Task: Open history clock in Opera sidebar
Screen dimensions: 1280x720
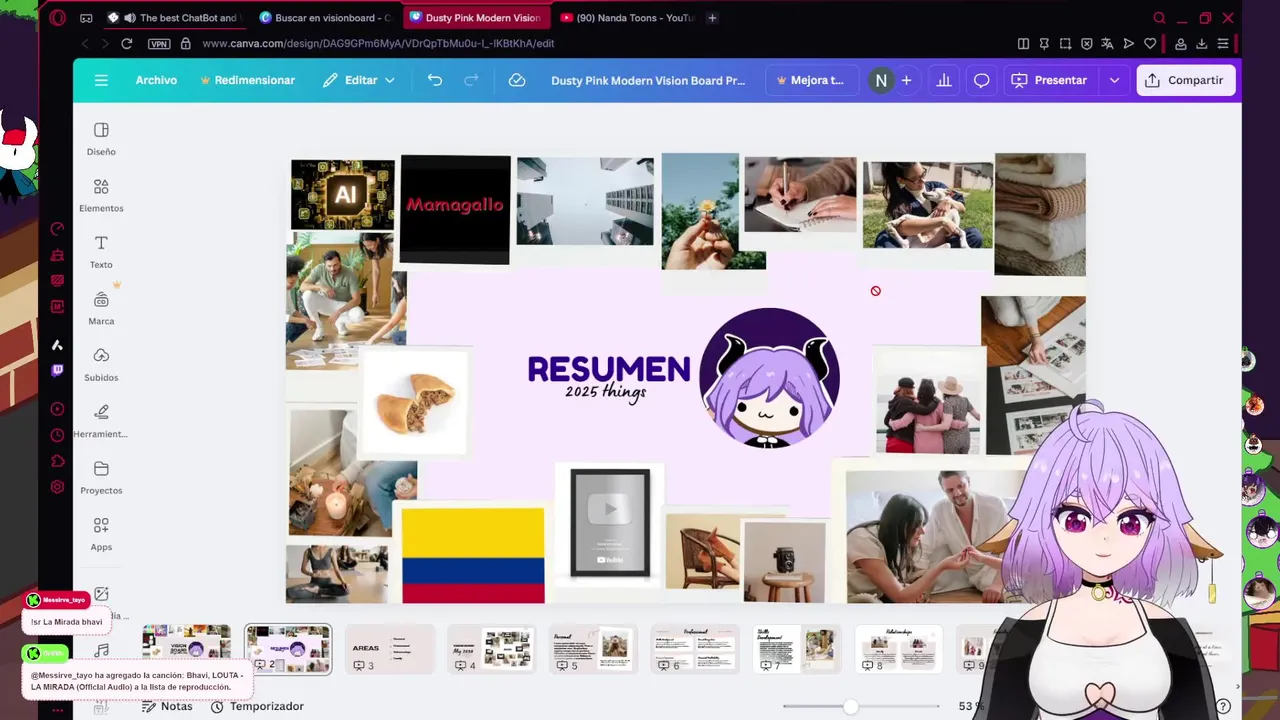Action: pyautogui.click(x=57, y=435)
